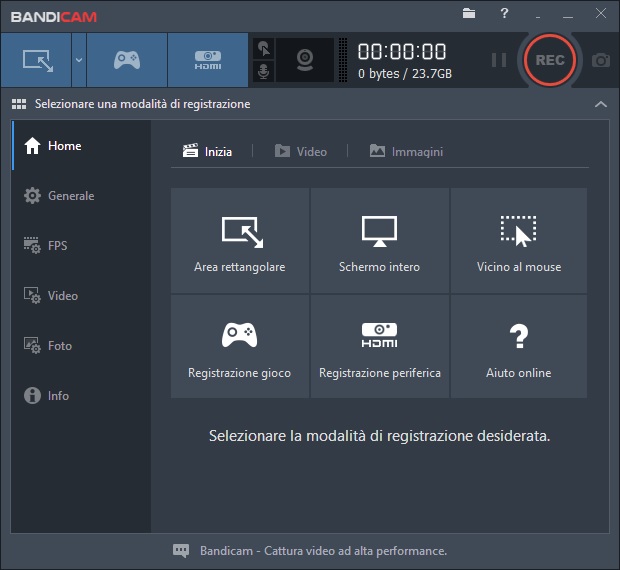
Task: Click the 00:00:00 recording timer
Action: pyautogui.click(x=402, y=51)
